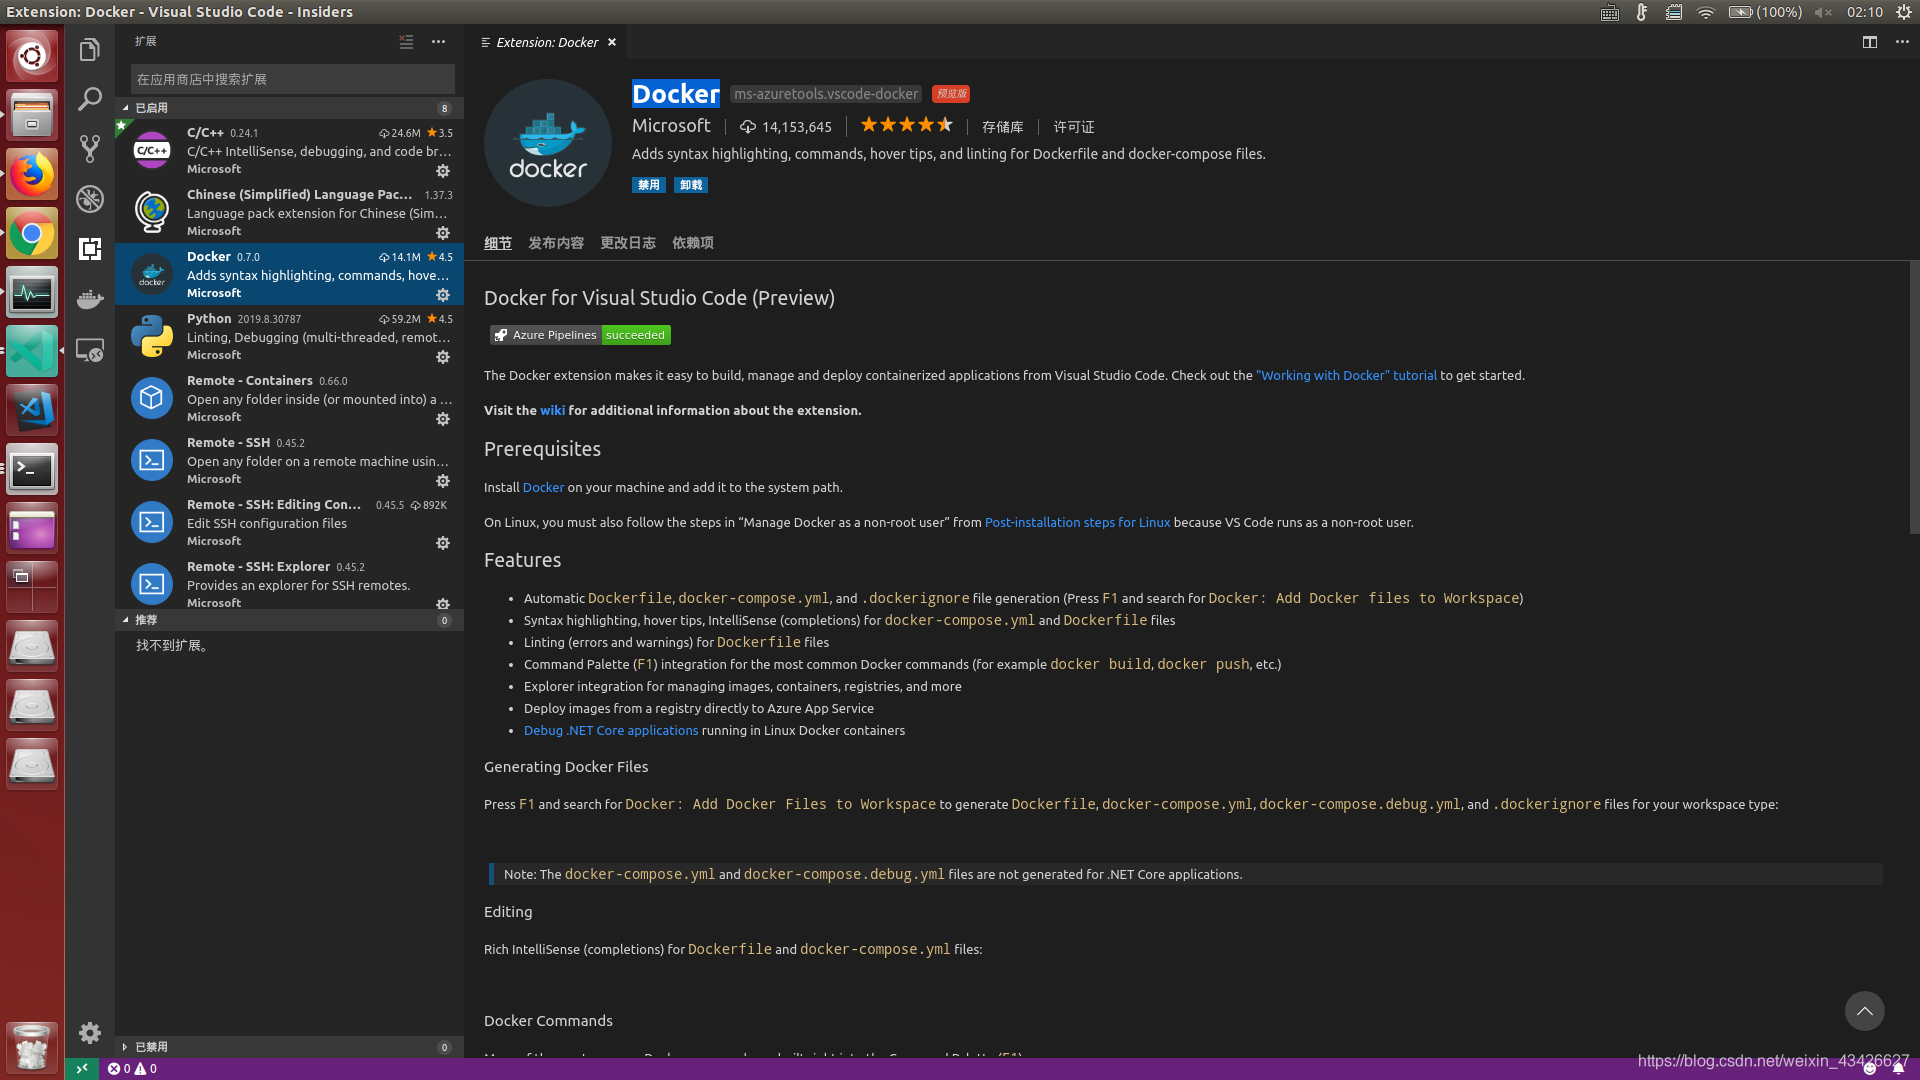Open editor more actions menu
Screen dimensions: 1920x1080
(x=1902, y=42)
